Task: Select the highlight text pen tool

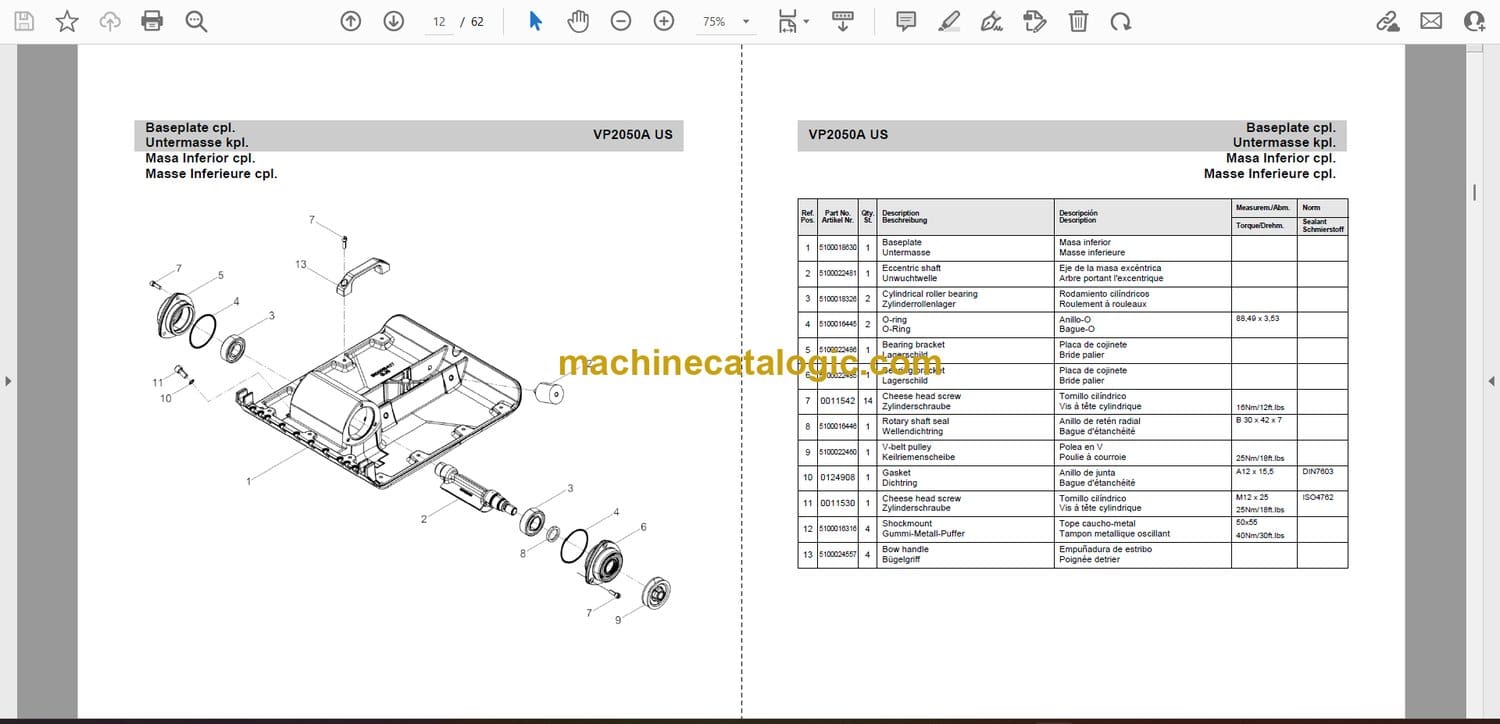Action: pos(949,21)
